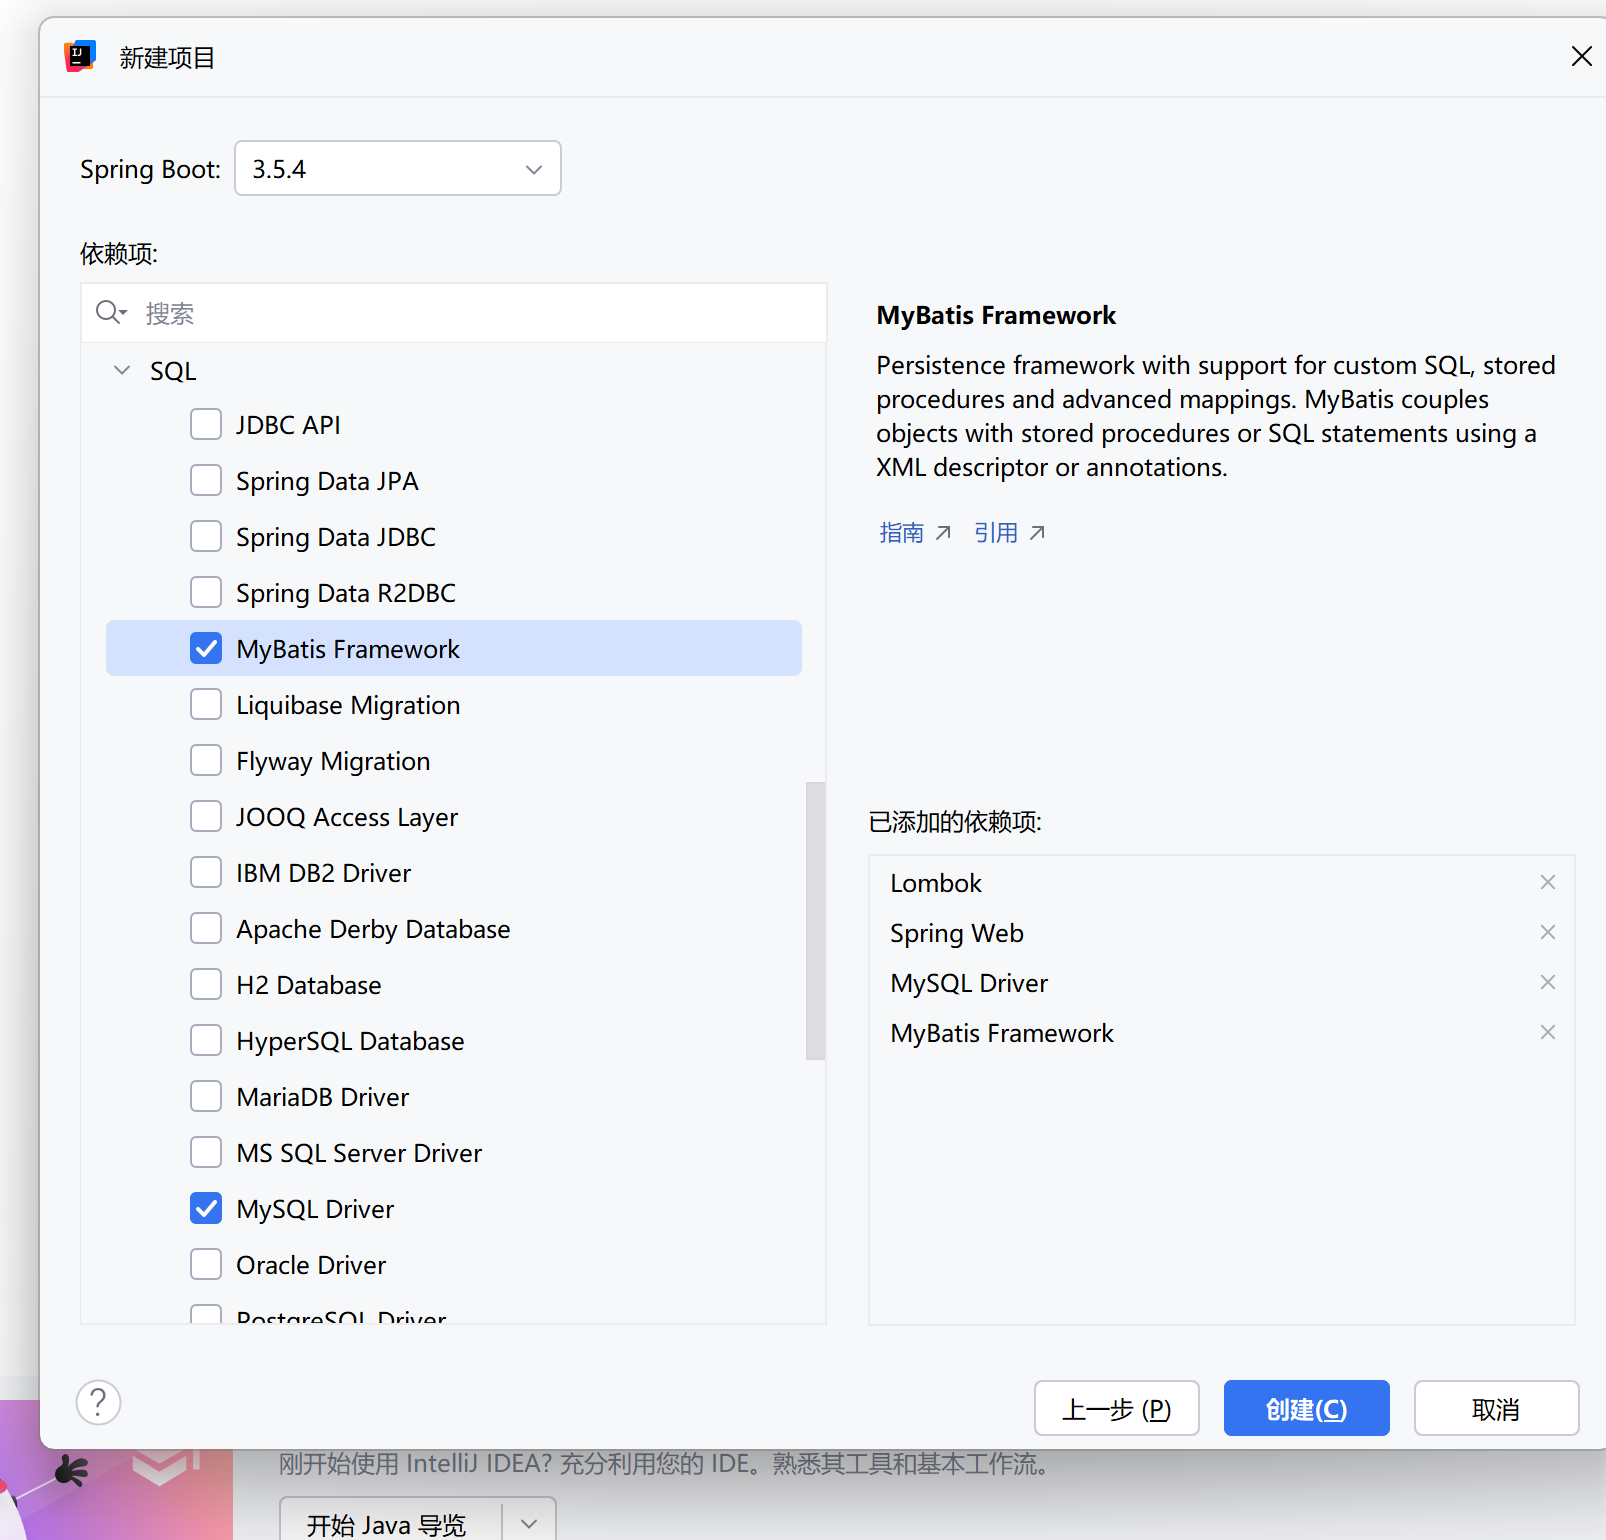Open the help question mark button

[98, 1403]
